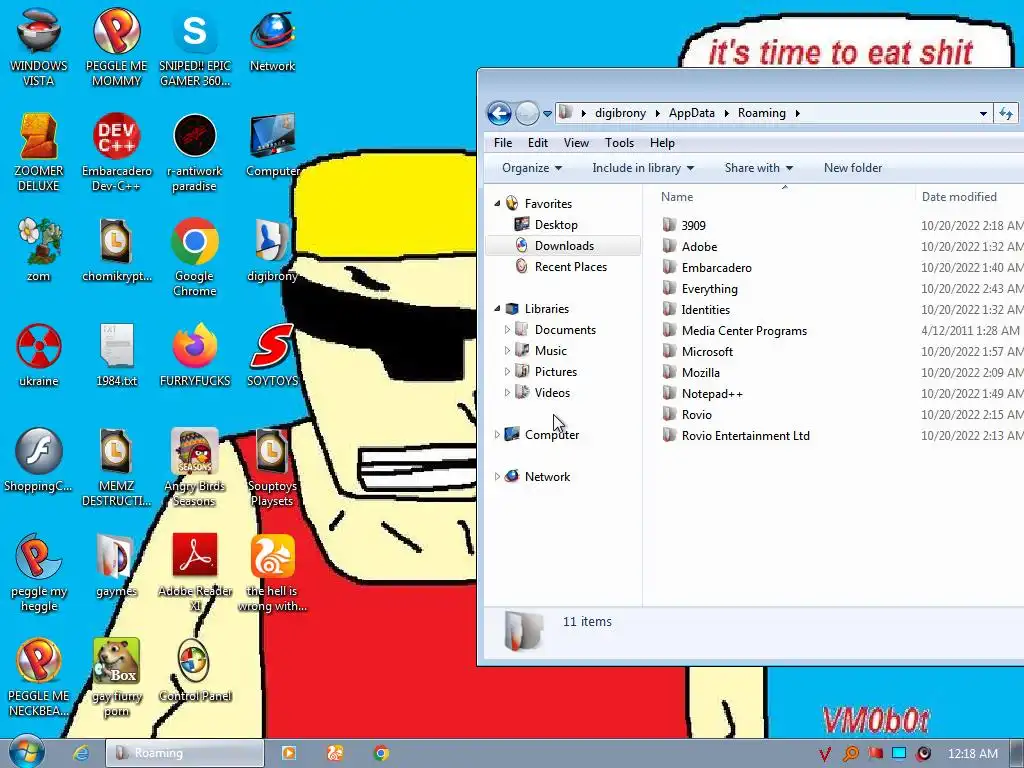This screenshot has height=768, width=1024.
Task: Collapse the Libraries tree section
Action: 497,308
